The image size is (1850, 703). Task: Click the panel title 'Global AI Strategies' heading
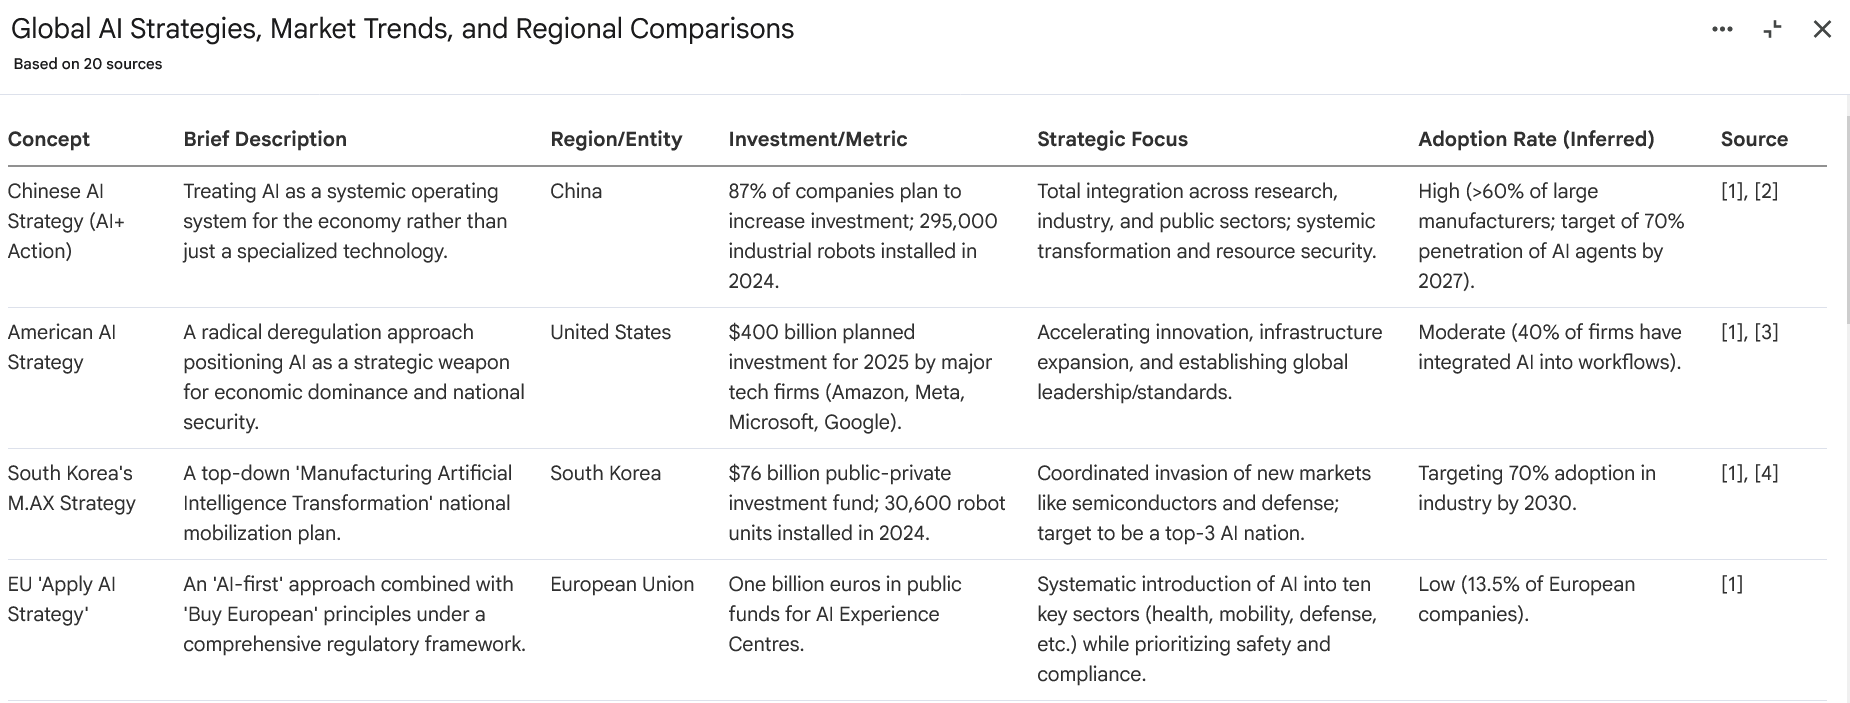[402, 29]
